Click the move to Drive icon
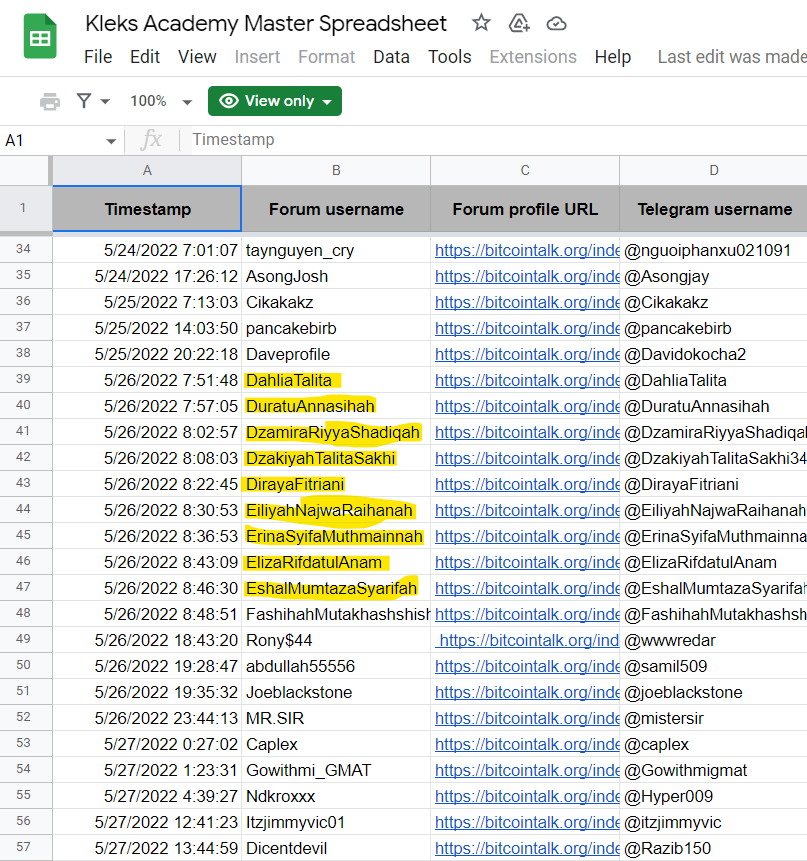Image resolution: width=807 pixels, height=861 pixels. tap(519, 23)
